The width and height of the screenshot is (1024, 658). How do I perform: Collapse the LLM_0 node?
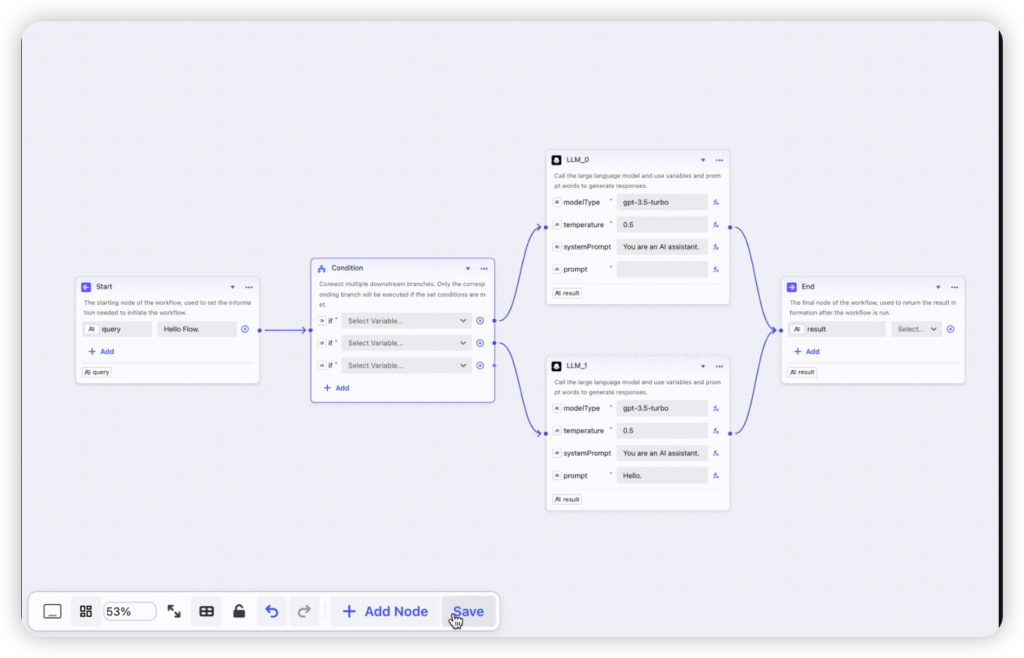[x=703, y=160]
